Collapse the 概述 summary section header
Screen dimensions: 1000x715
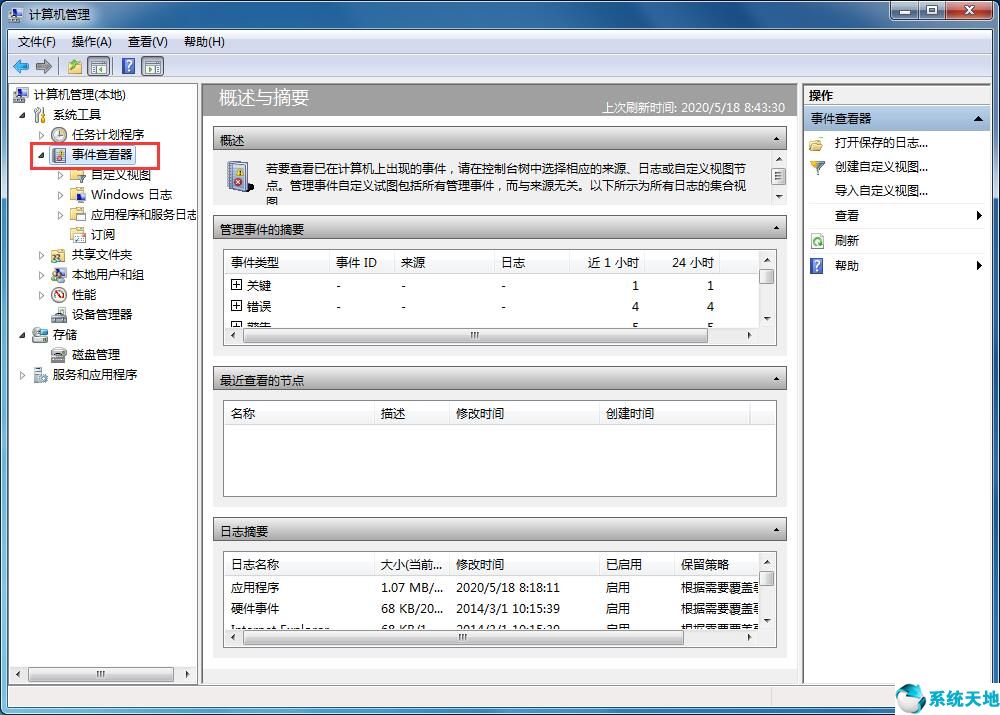click(777, 139)
